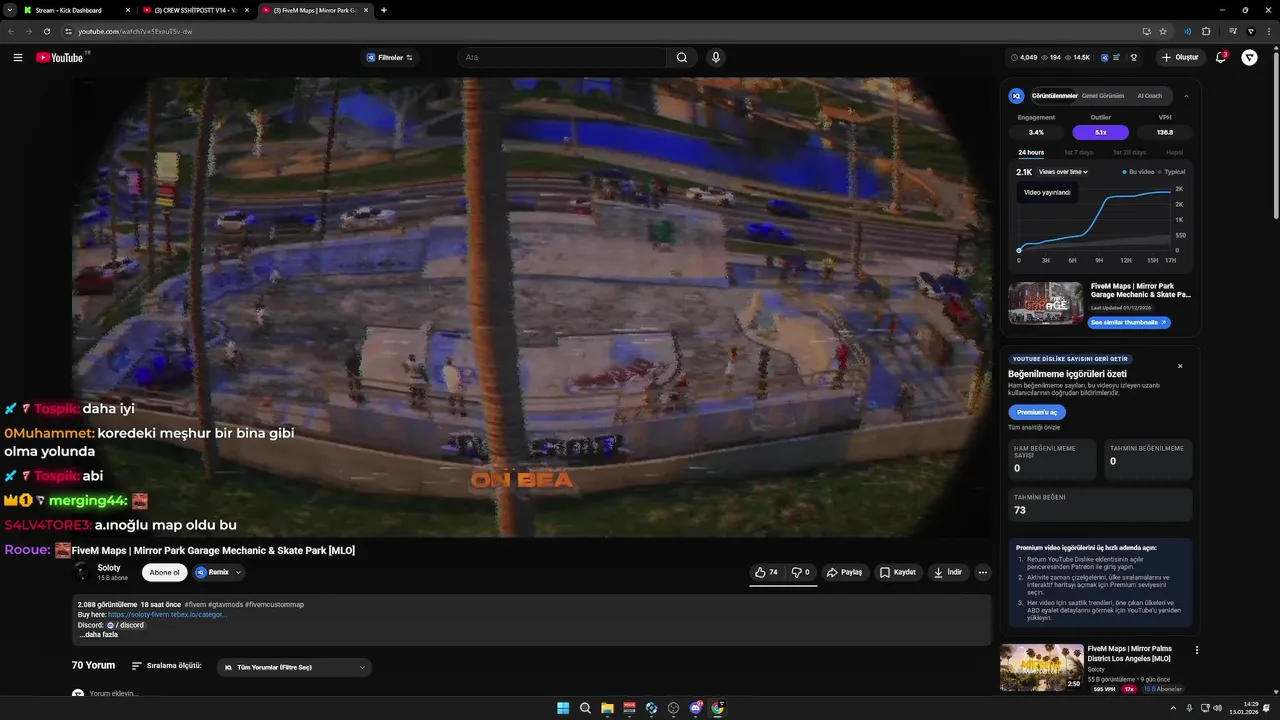Start voice search with microphone icon
1280x720 pixels.
tap(715, 58)
